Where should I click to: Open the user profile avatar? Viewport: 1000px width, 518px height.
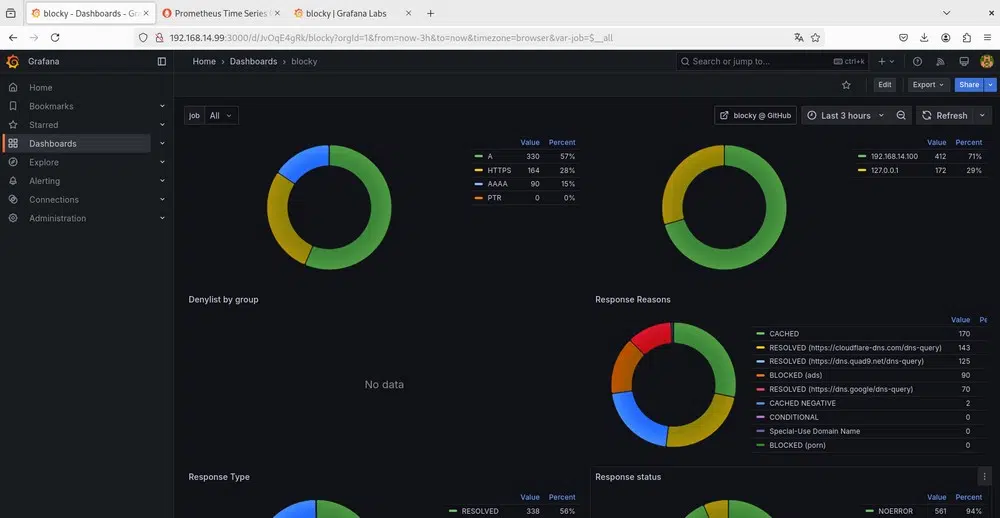tap(986, 61)
